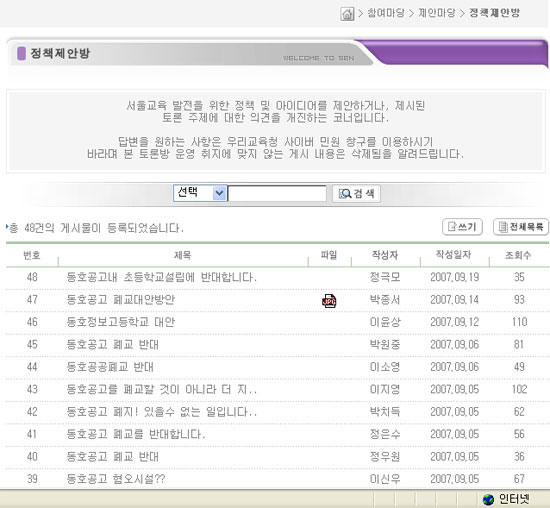This screenshot has height=508, width=550.
Task: Select 정책제안방 breadcrumb item
Action: [495, 13]
